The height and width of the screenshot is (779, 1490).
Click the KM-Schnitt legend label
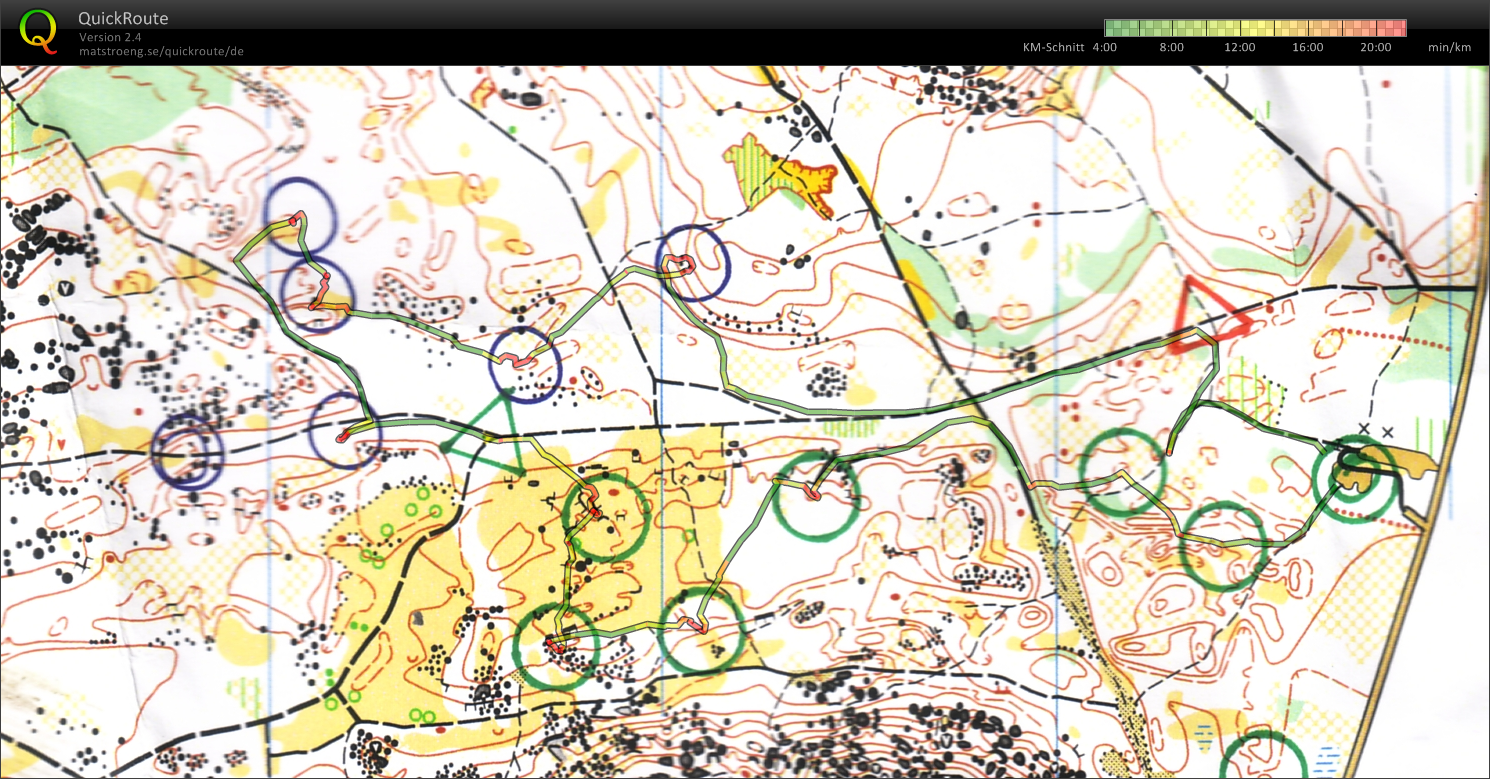click(x=1053, y=47)
